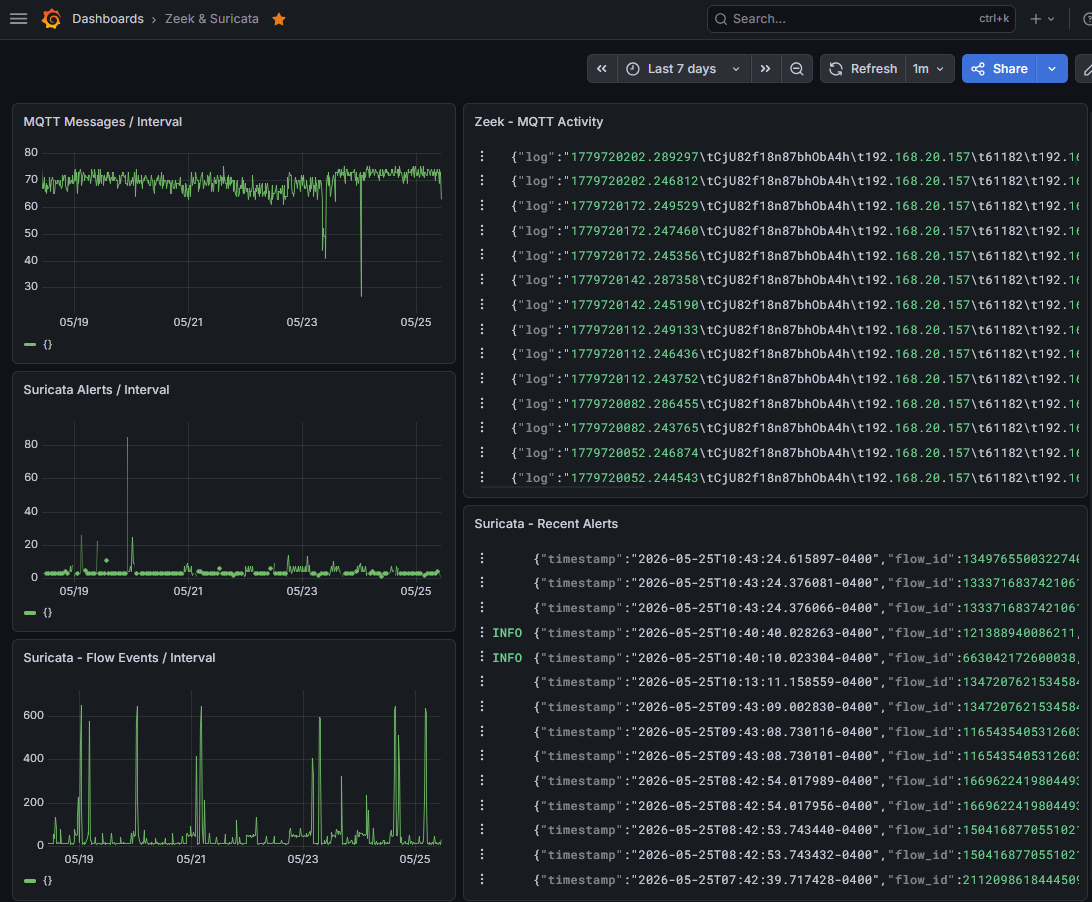Open the hamburger navigation menu

(19, 19)
